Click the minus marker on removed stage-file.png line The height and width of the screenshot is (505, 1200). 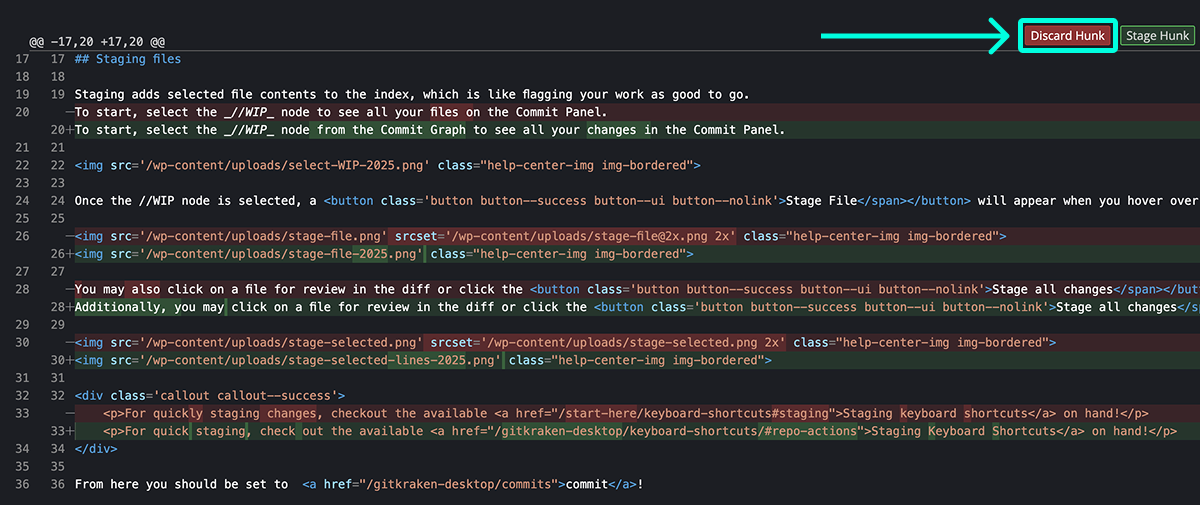tap(68, 237)
